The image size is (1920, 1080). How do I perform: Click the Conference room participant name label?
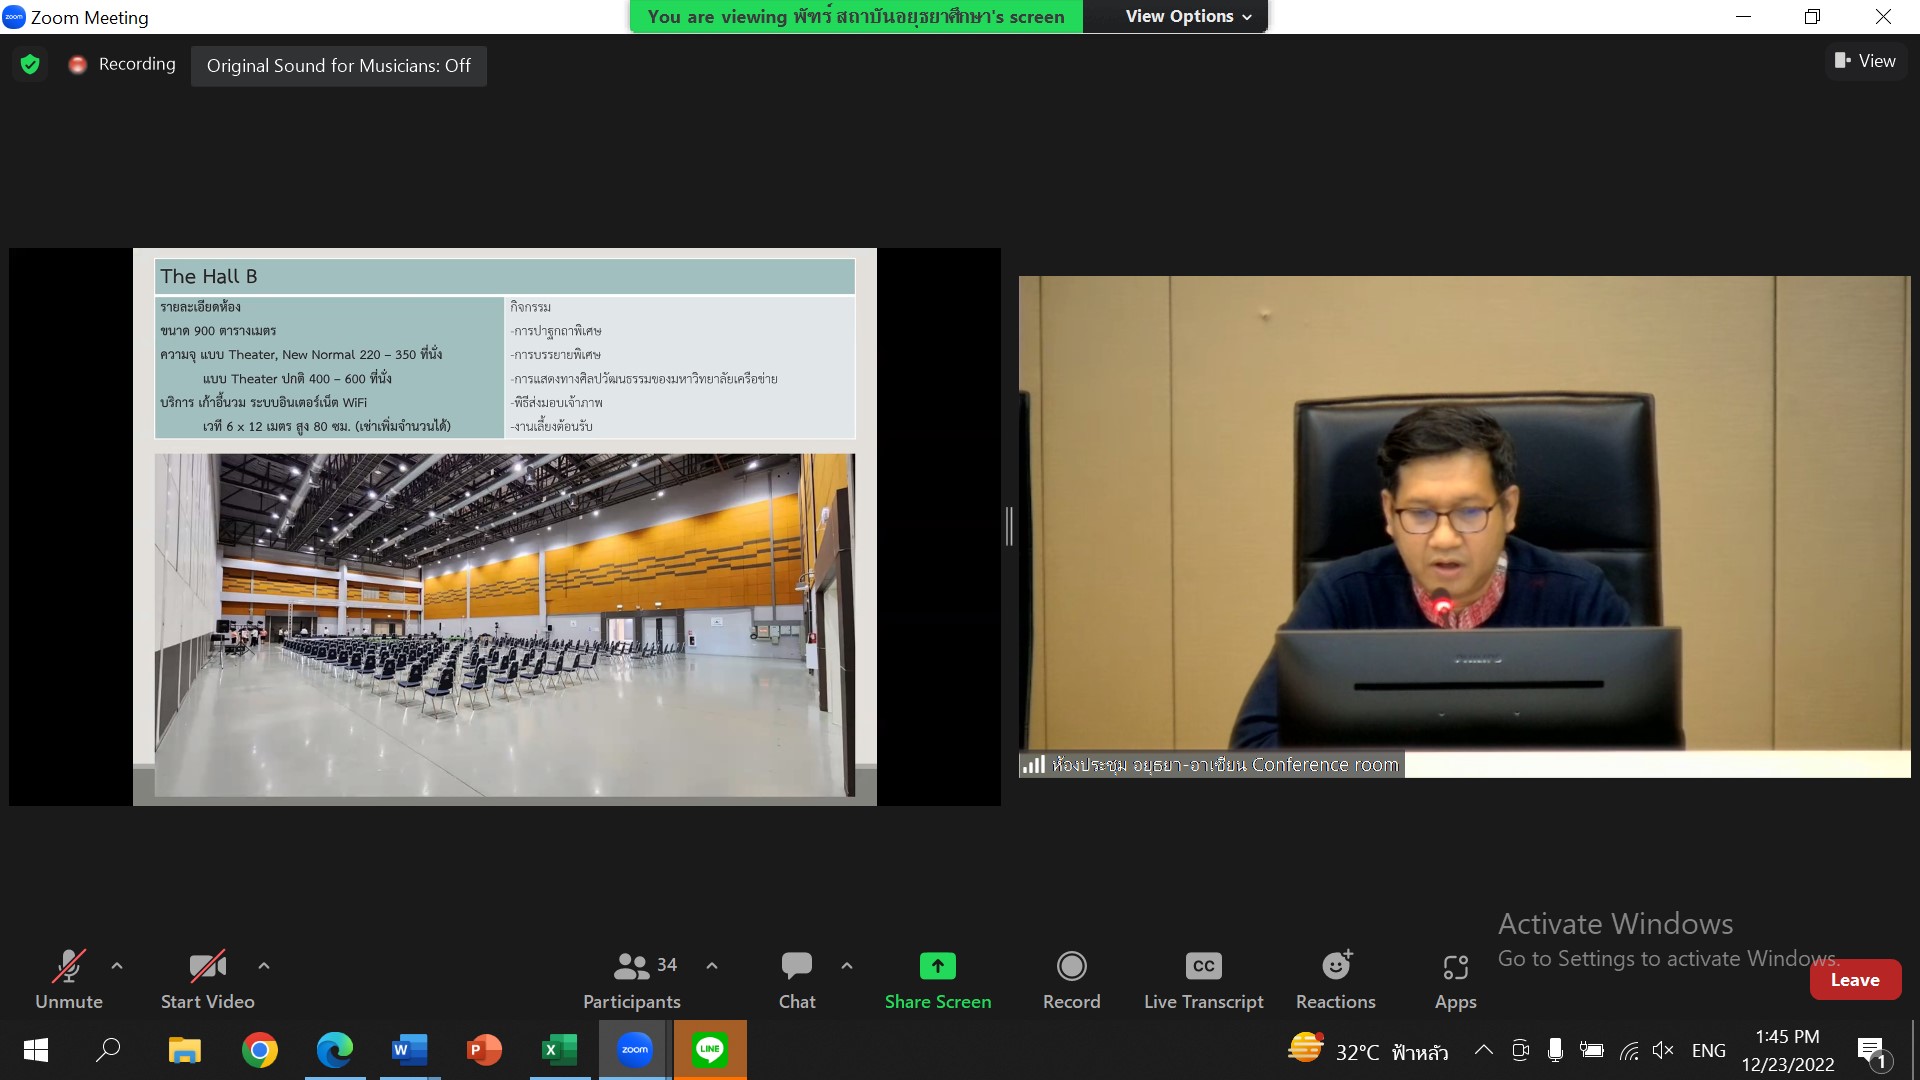(x=1211, y=765)
